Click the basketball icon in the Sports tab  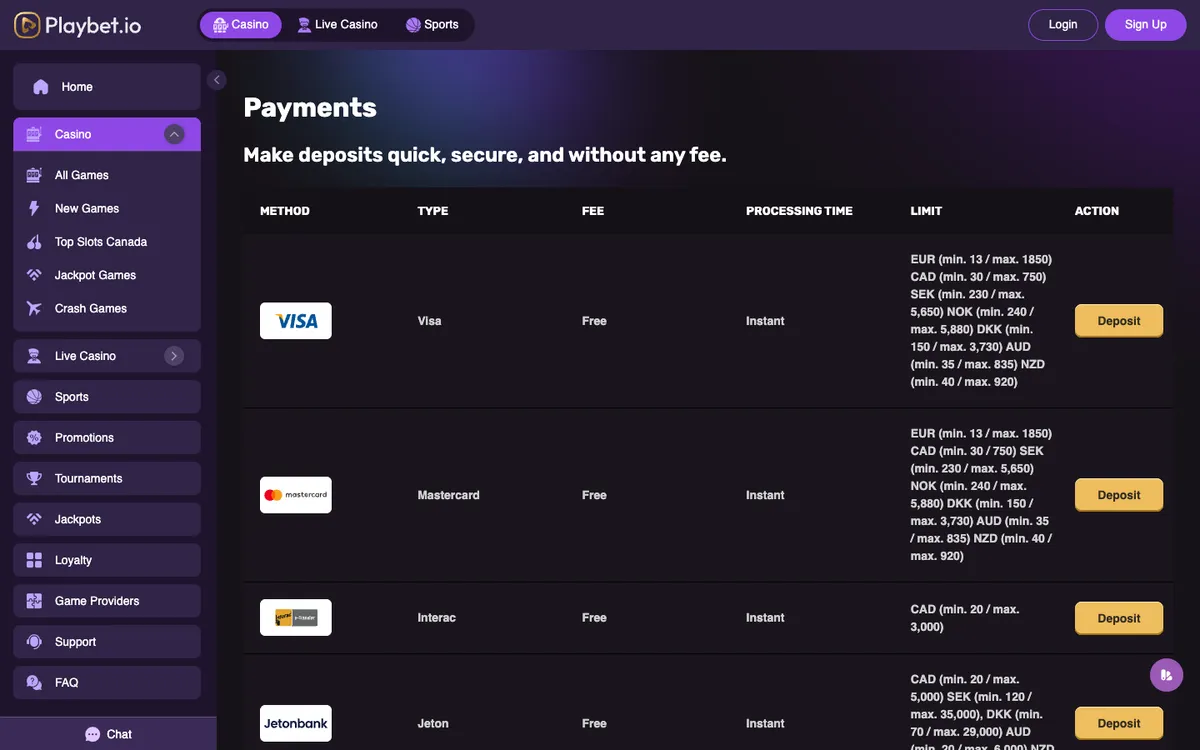(x=413, y=25)
